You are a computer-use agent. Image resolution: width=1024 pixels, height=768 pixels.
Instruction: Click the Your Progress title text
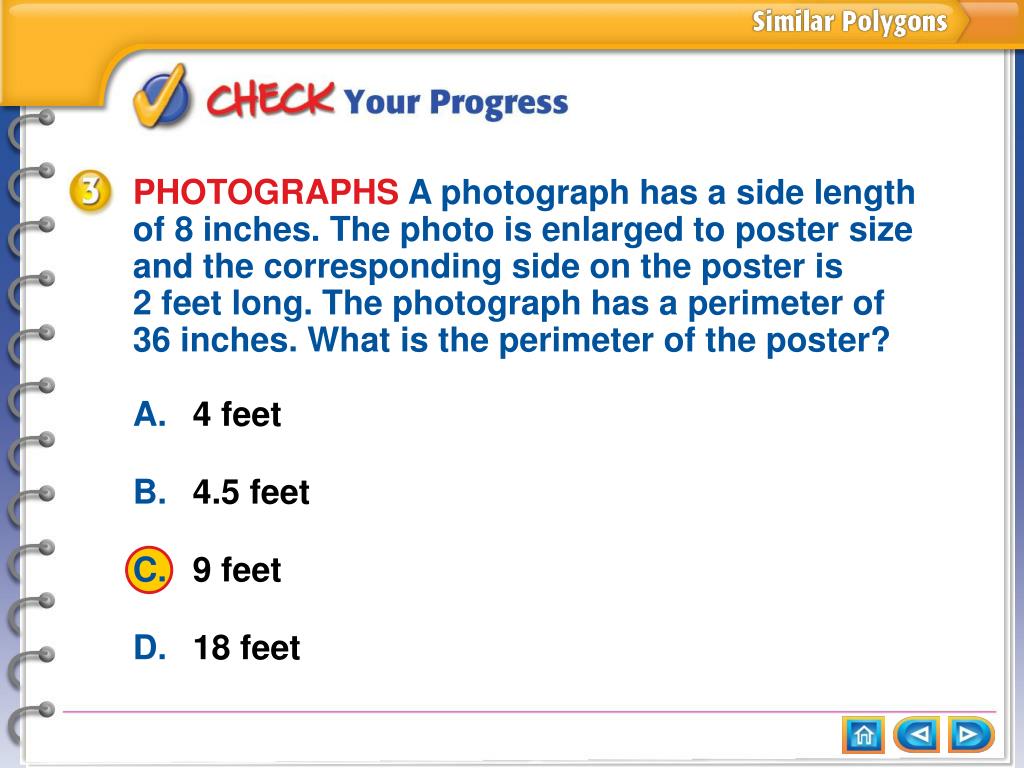(456, 103)
